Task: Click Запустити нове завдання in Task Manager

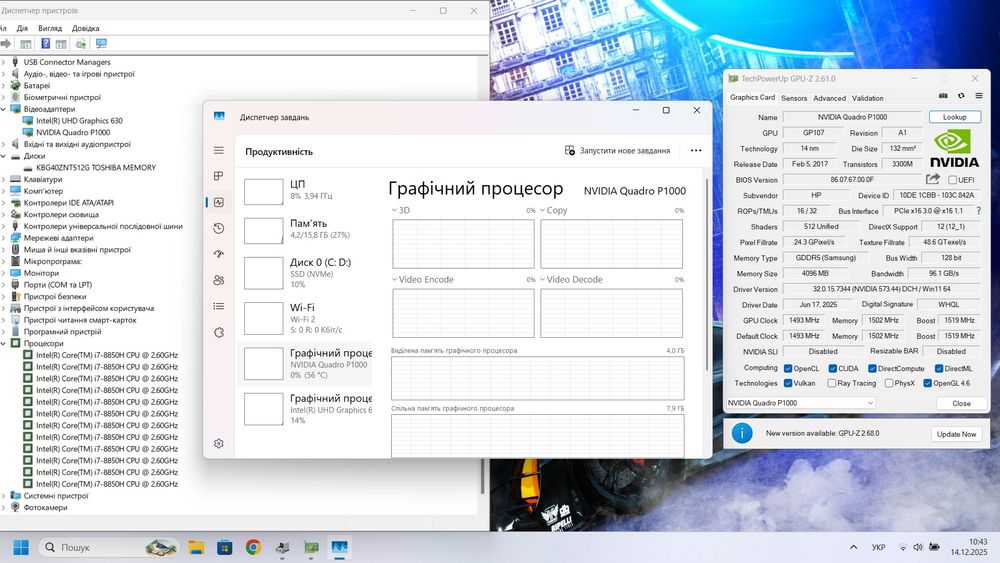Action: (x=617, y=150)
